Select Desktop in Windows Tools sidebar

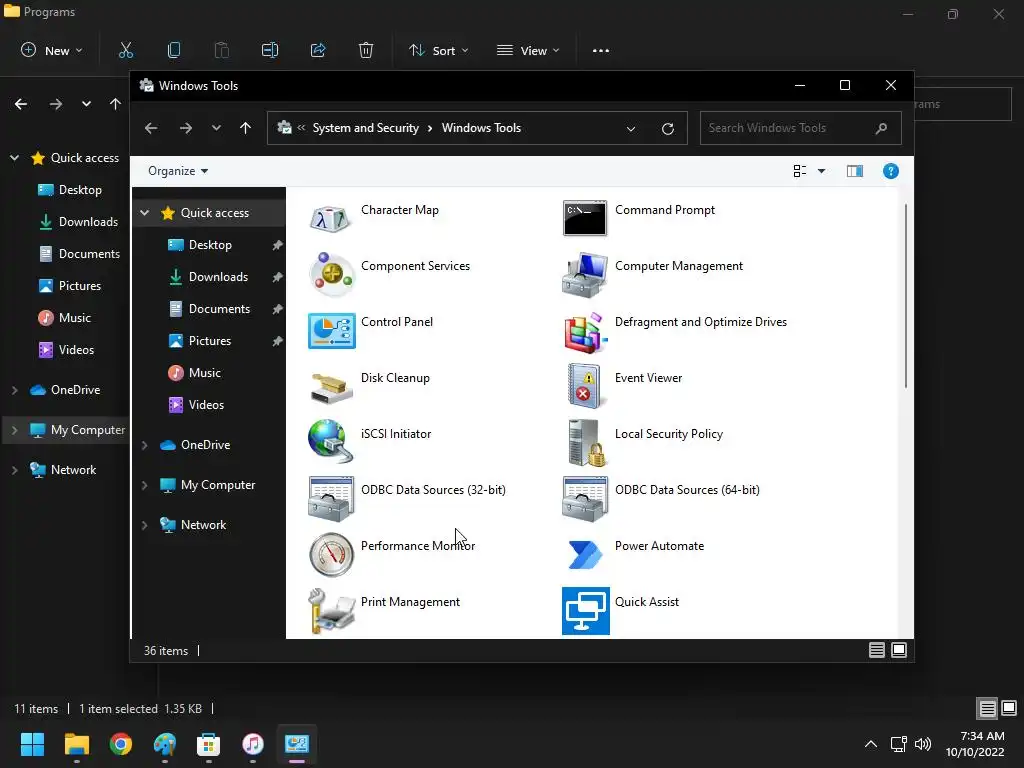[x=209, y=245]
